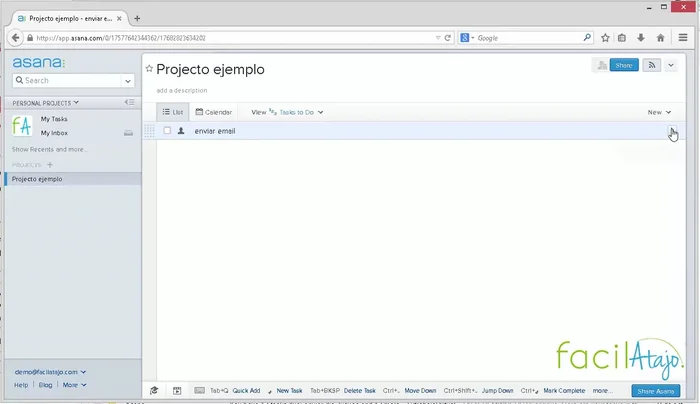Click the project members icon beside Share
700x404 pixels.
[x=601, y=65]
